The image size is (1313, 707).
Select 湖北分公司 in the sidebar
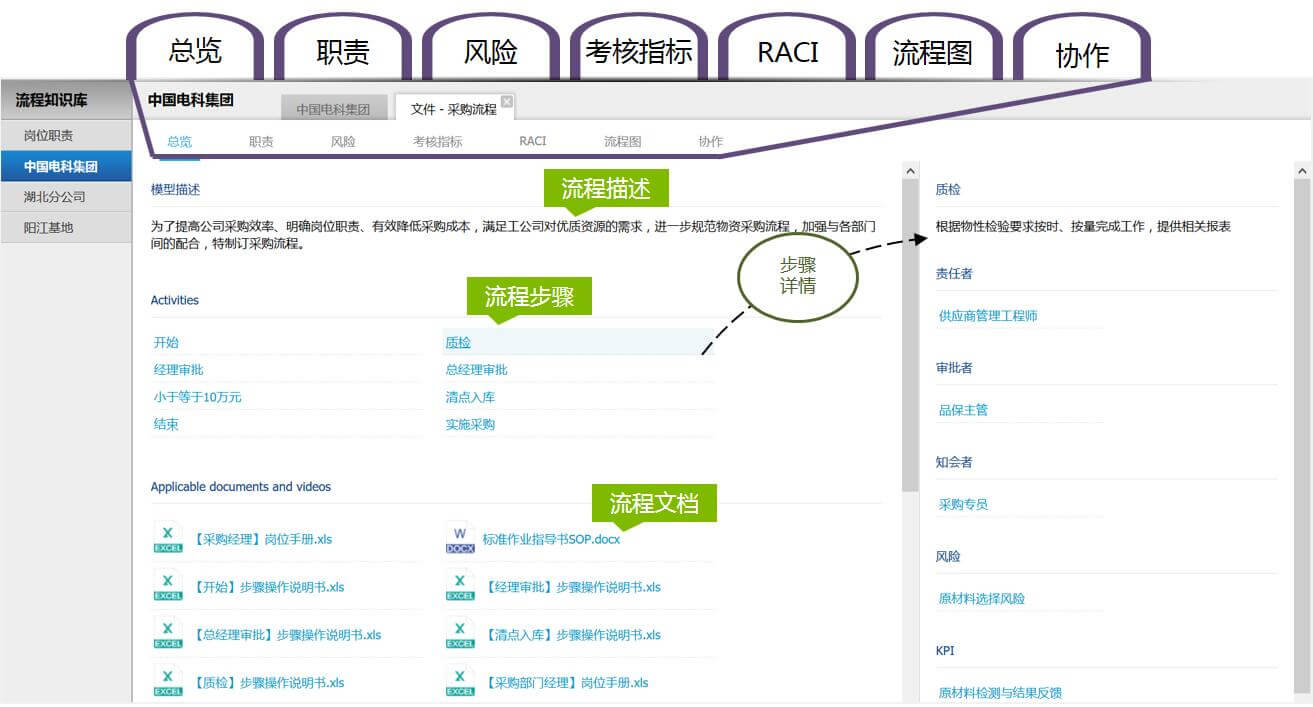pyautogui.click(x=55, y=197)
